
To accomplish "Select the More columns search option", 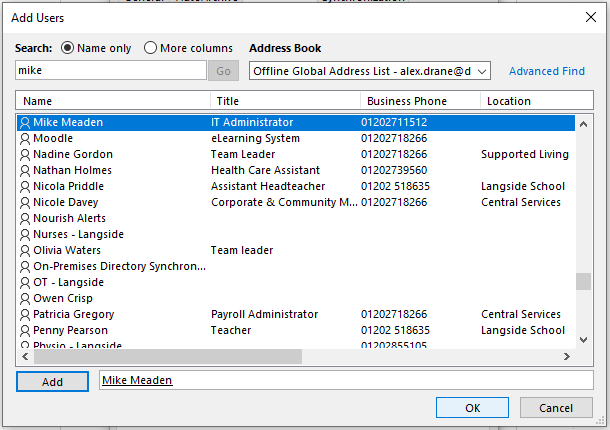I will [151, 48].
